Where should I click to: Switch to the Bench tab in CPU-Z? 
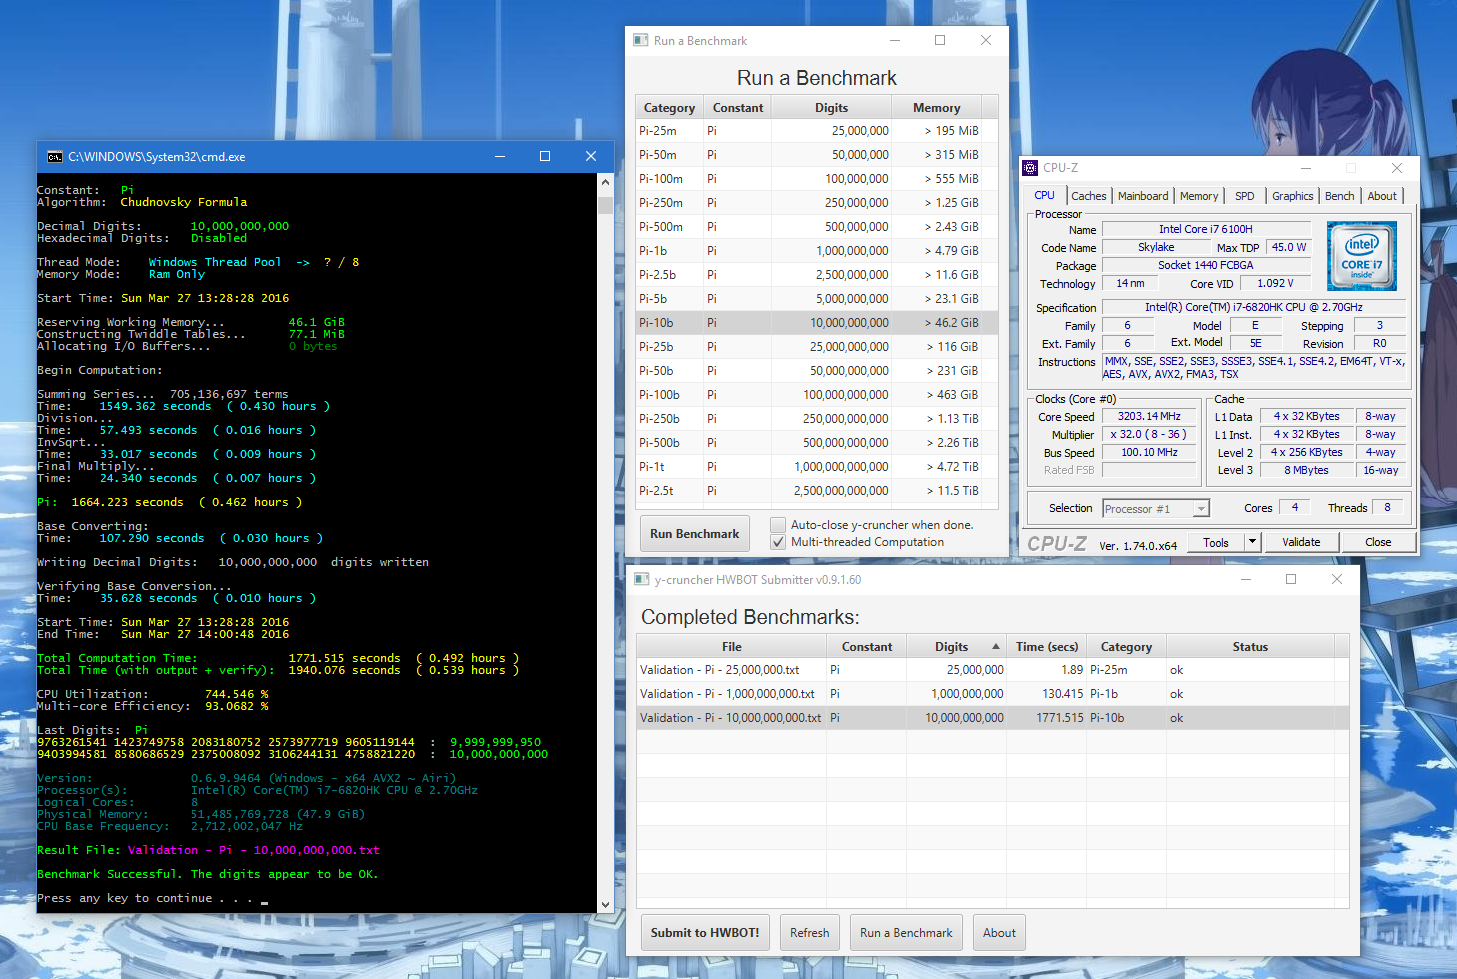click(1340, 196)
